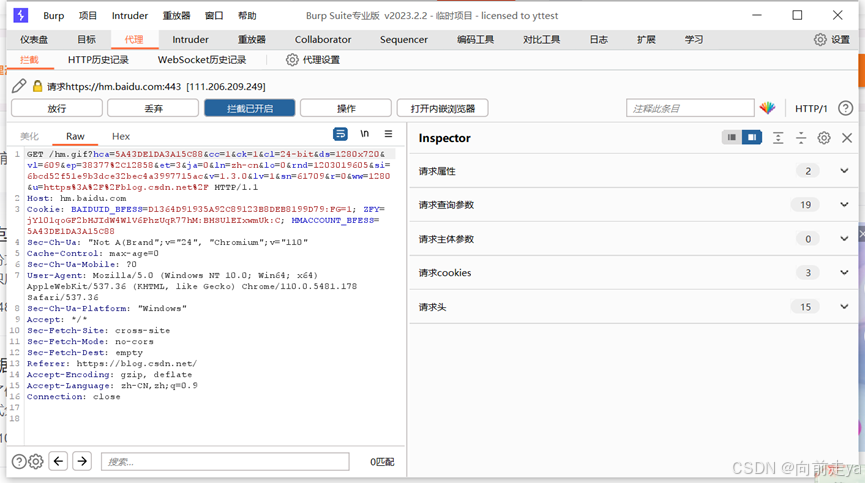Open the 项目 menu

tap(88, 15)
